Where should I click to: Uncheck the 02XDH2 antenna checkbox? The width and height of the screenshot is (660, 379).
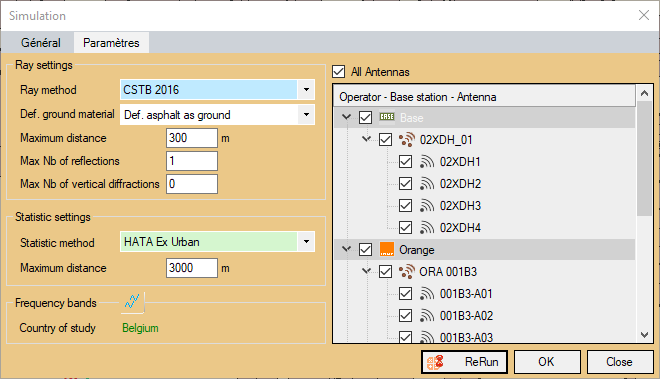pyautogui.click(x=405, y=183)
